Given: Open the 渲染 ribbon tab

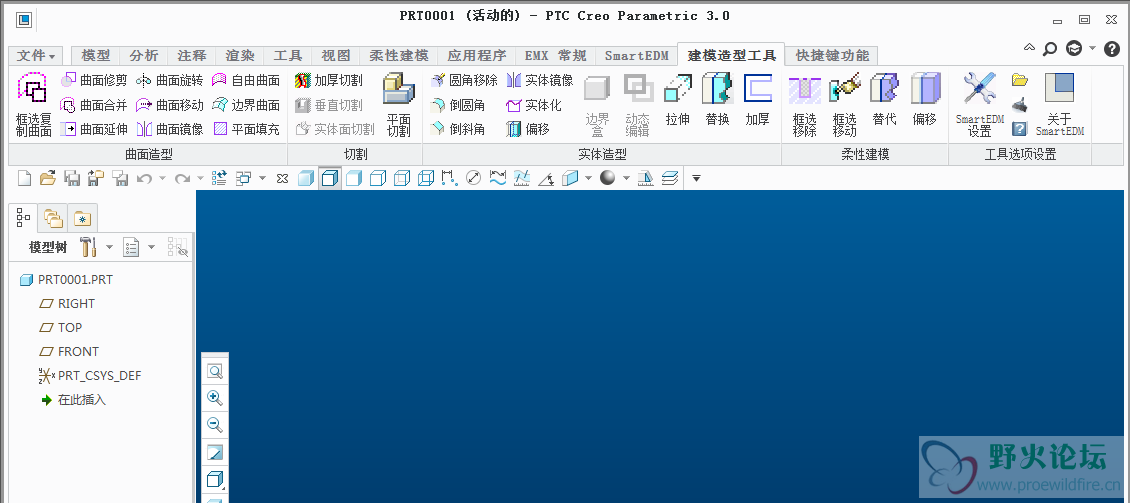Looking at the screenshot, I should [240, 55].
